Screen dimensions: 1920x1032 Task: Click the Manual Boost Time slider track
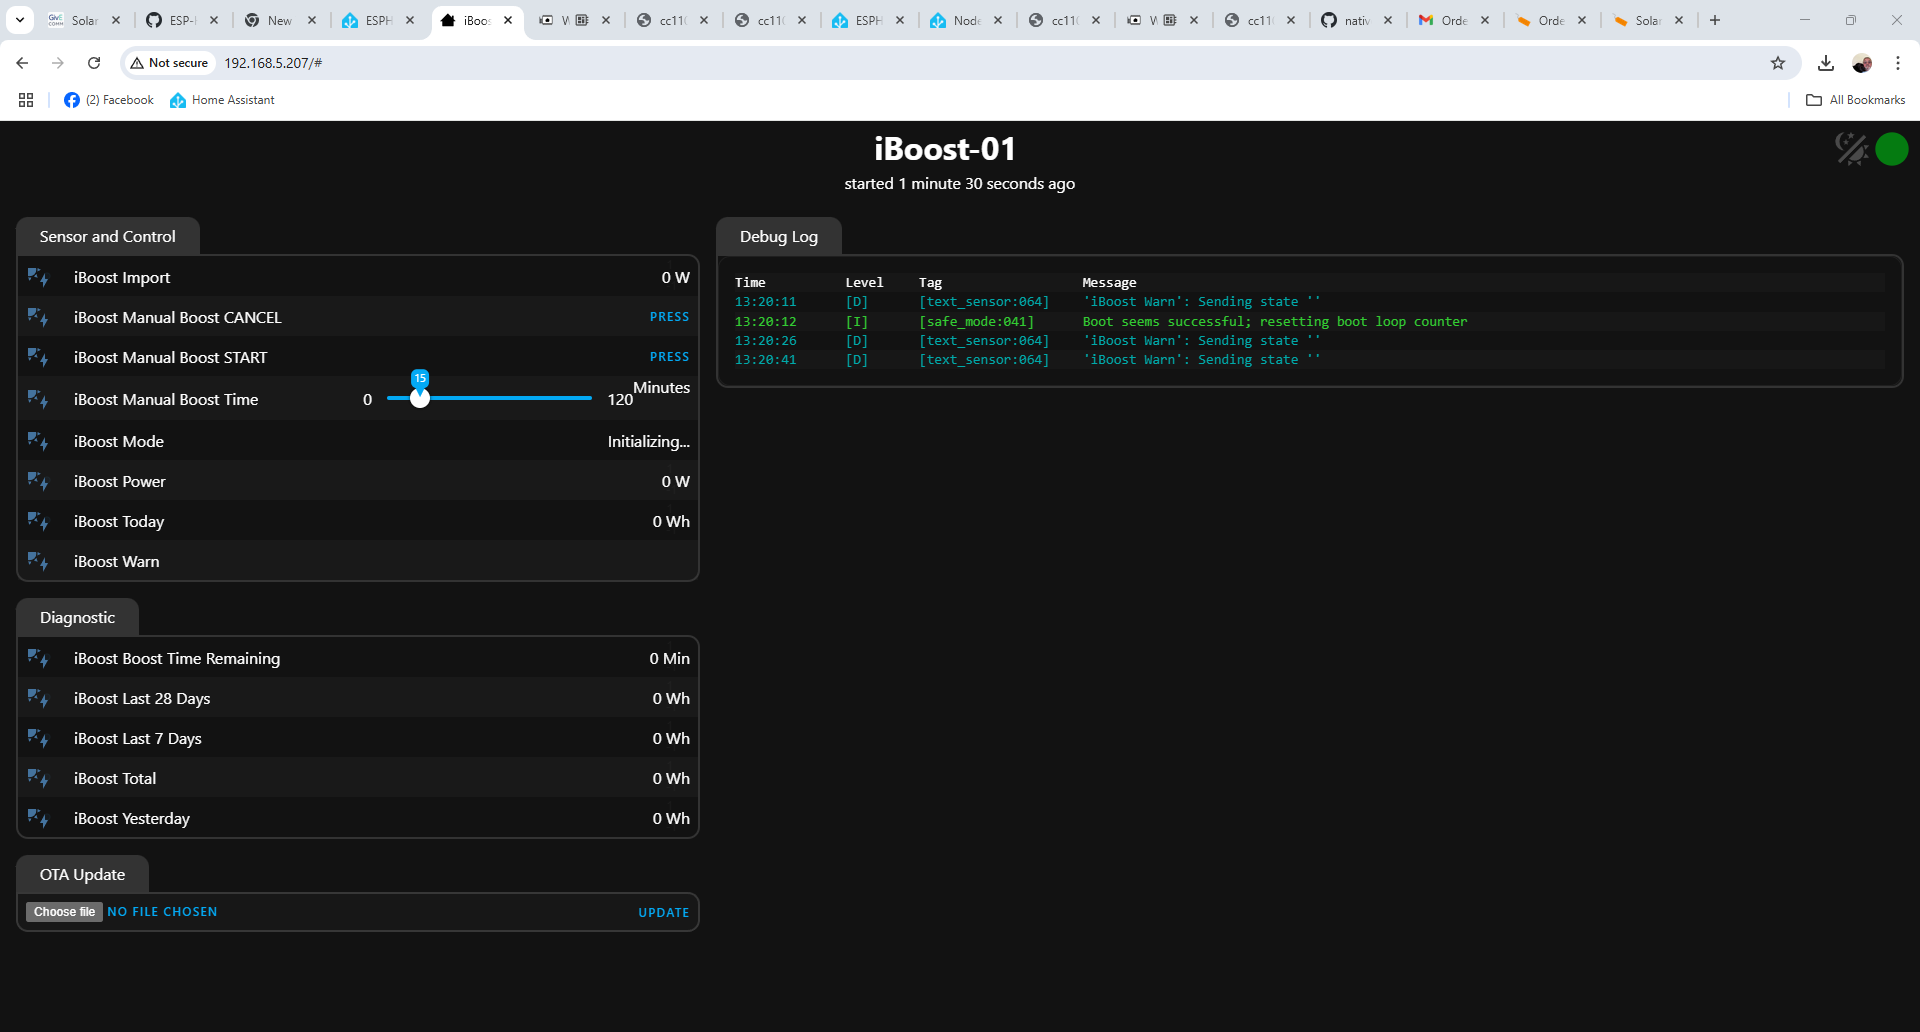click(x=489, y=398)
